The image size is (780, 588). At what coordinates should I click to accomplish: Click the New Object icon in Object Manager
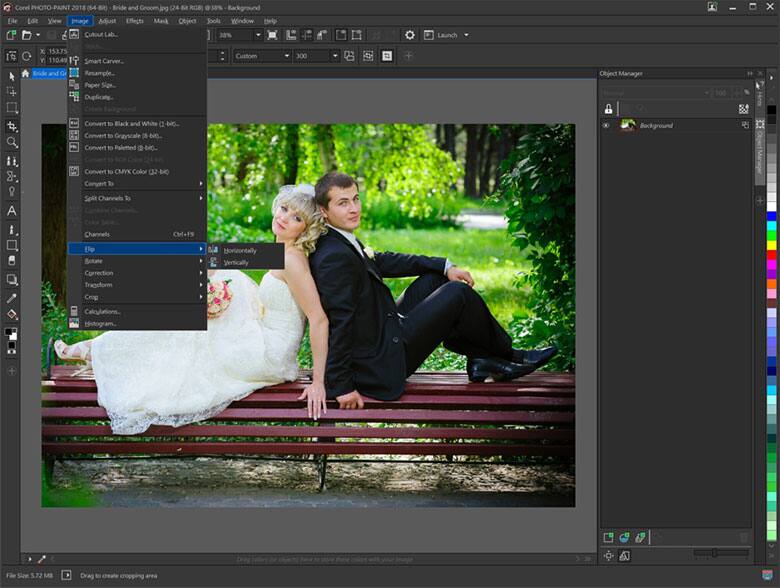(x=608, y=537)
